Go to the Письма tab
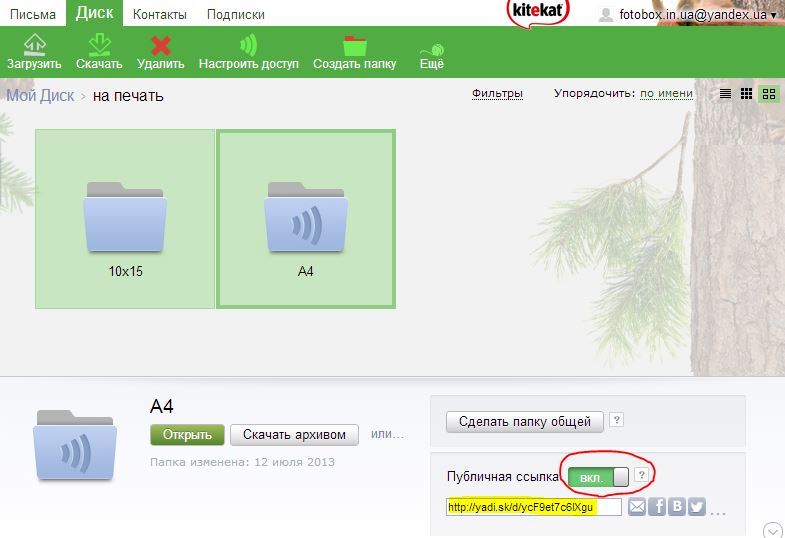This screenshot has height=538, width=785. [33, 14]
